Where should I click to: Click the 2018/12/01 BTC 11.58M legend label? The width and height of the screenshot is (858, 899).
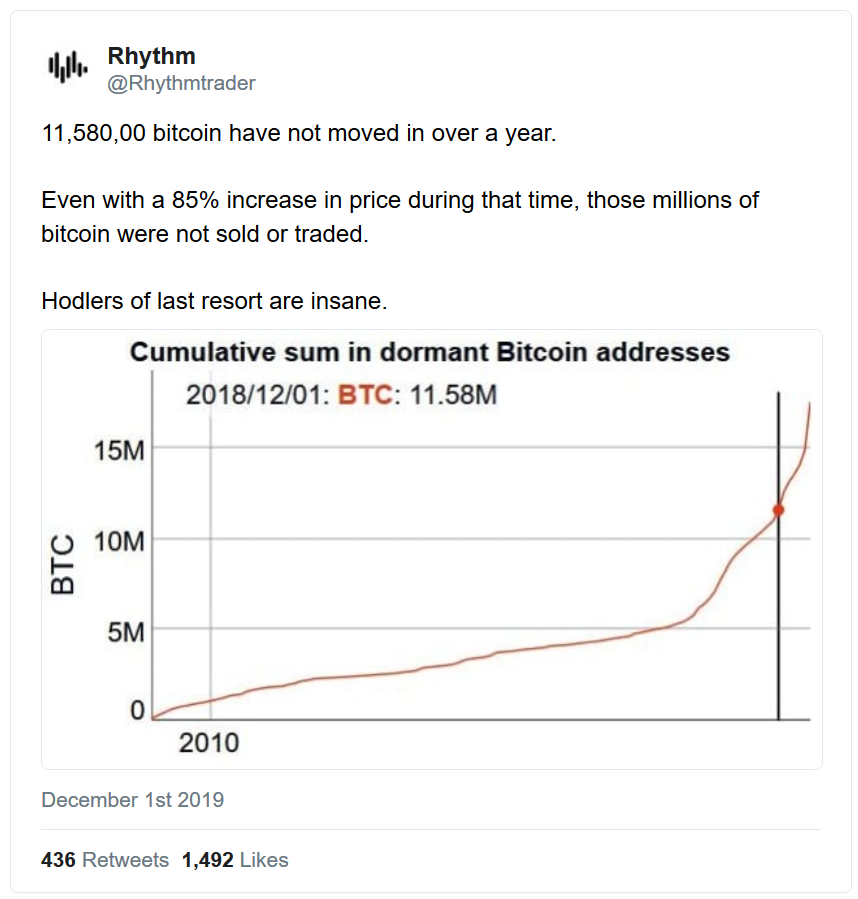pos(341,394)
